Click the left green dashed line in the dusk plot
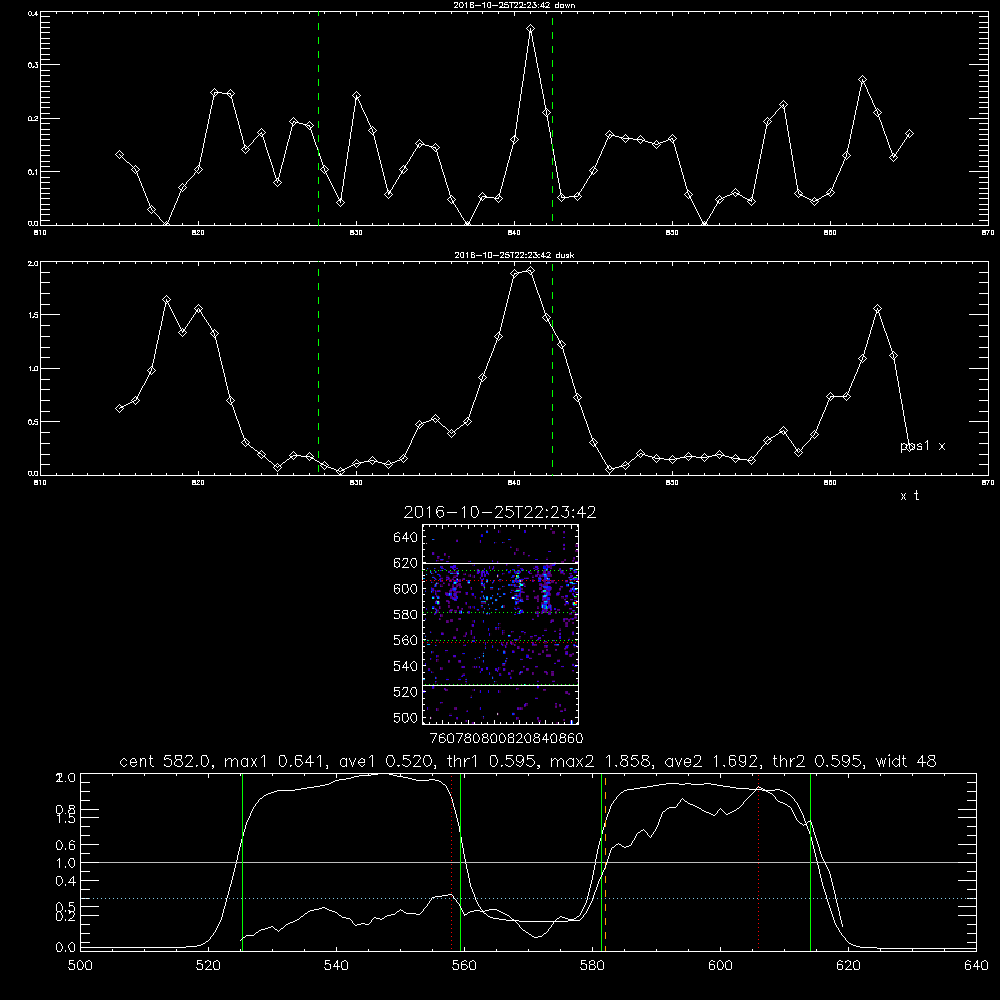 click(318, 370)
